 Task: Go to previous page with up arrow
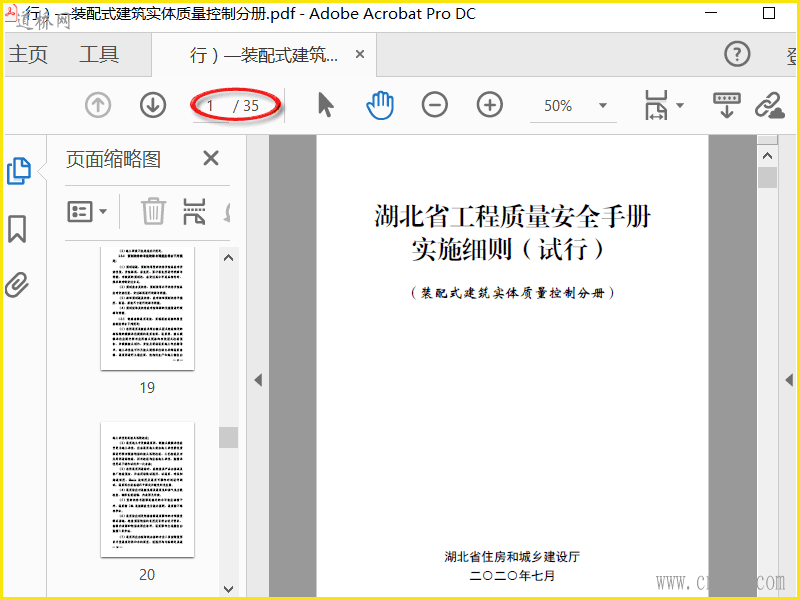[98, 105]
